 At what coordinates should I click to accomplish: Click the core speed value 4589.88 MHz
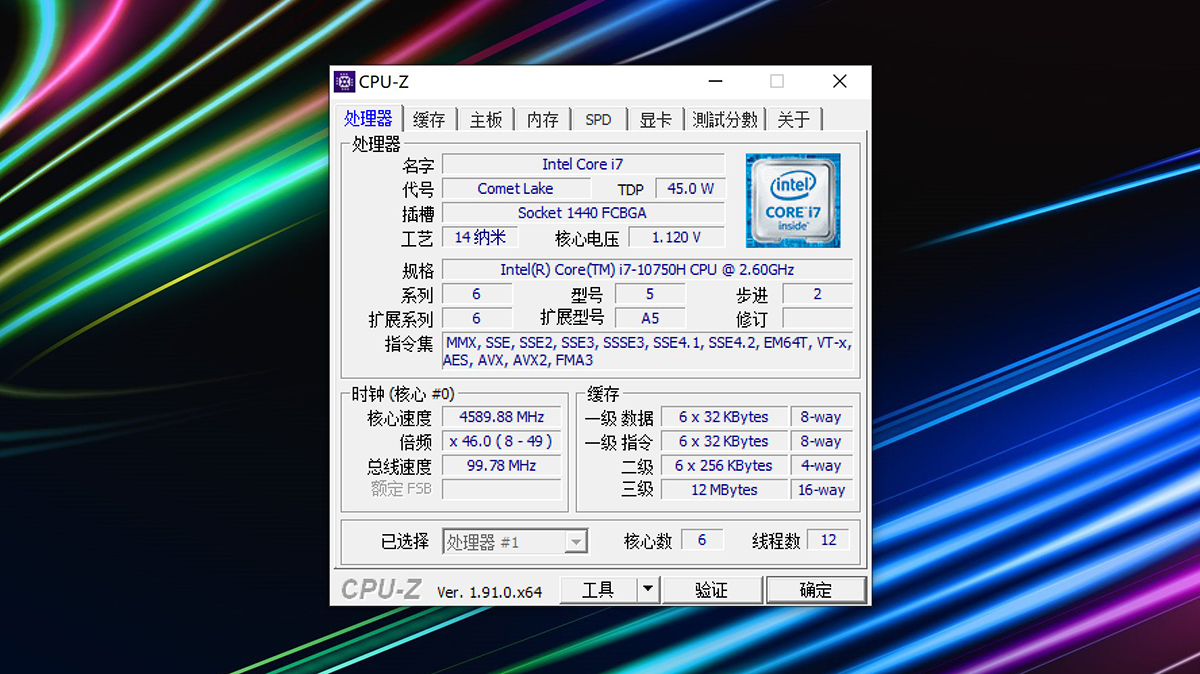[x=502, y=417]
